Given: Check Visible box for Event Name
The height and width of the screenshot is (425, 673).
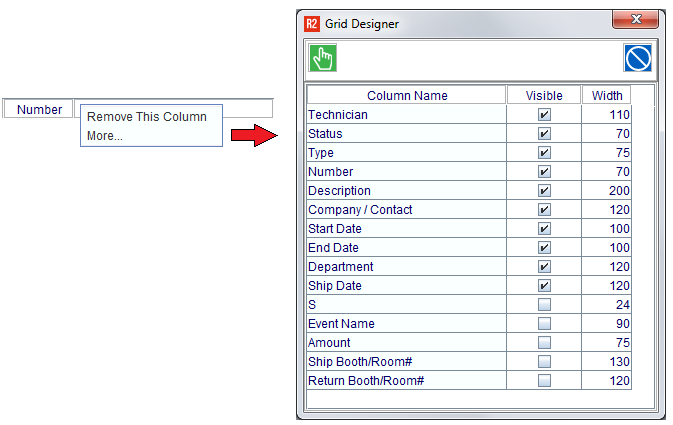Looking at the screenshot, I should click(x=544, y=324).
